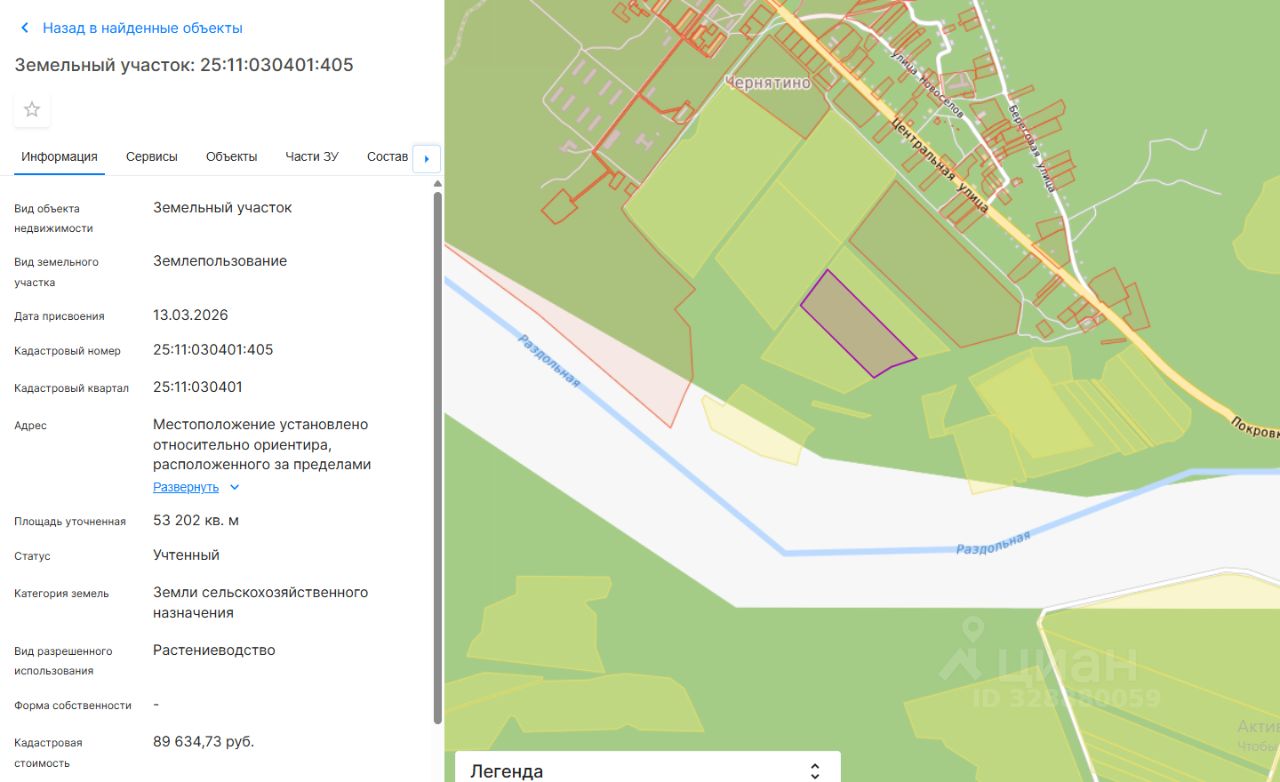Image resolution: width=1280 pixels, height=782 pixels.
Task: Click the info panel vertical scrollbar
Action: click(437, 457)
